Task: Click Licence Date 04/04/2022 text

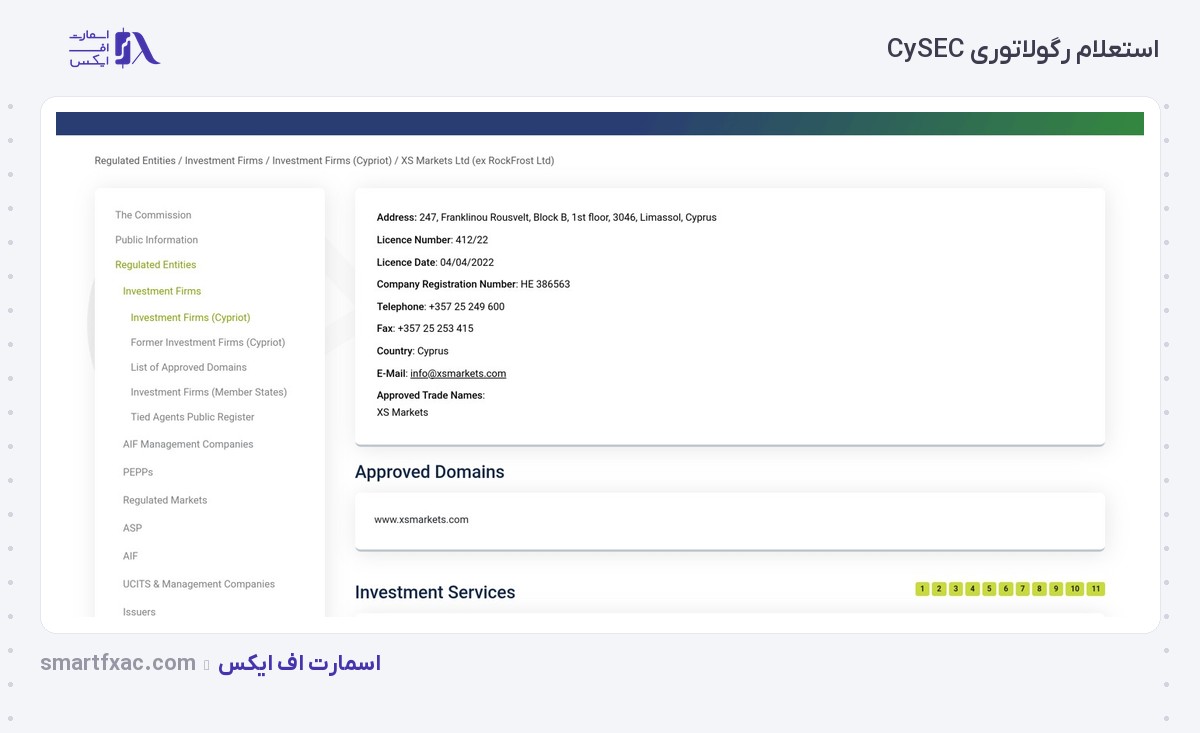Action: click(435, 262)
